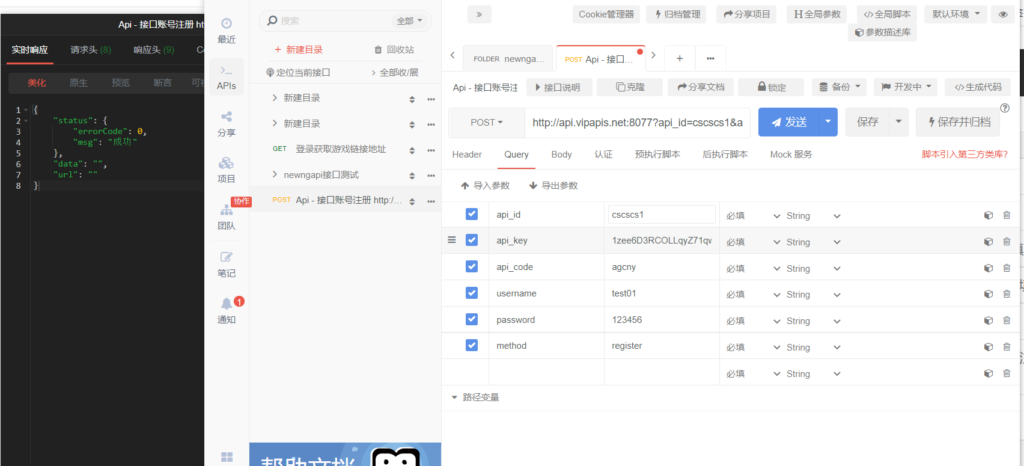Open the 全部 filter dropdown beside search
The width and height of the screenshot is (1024, 466).
point(411,21)
